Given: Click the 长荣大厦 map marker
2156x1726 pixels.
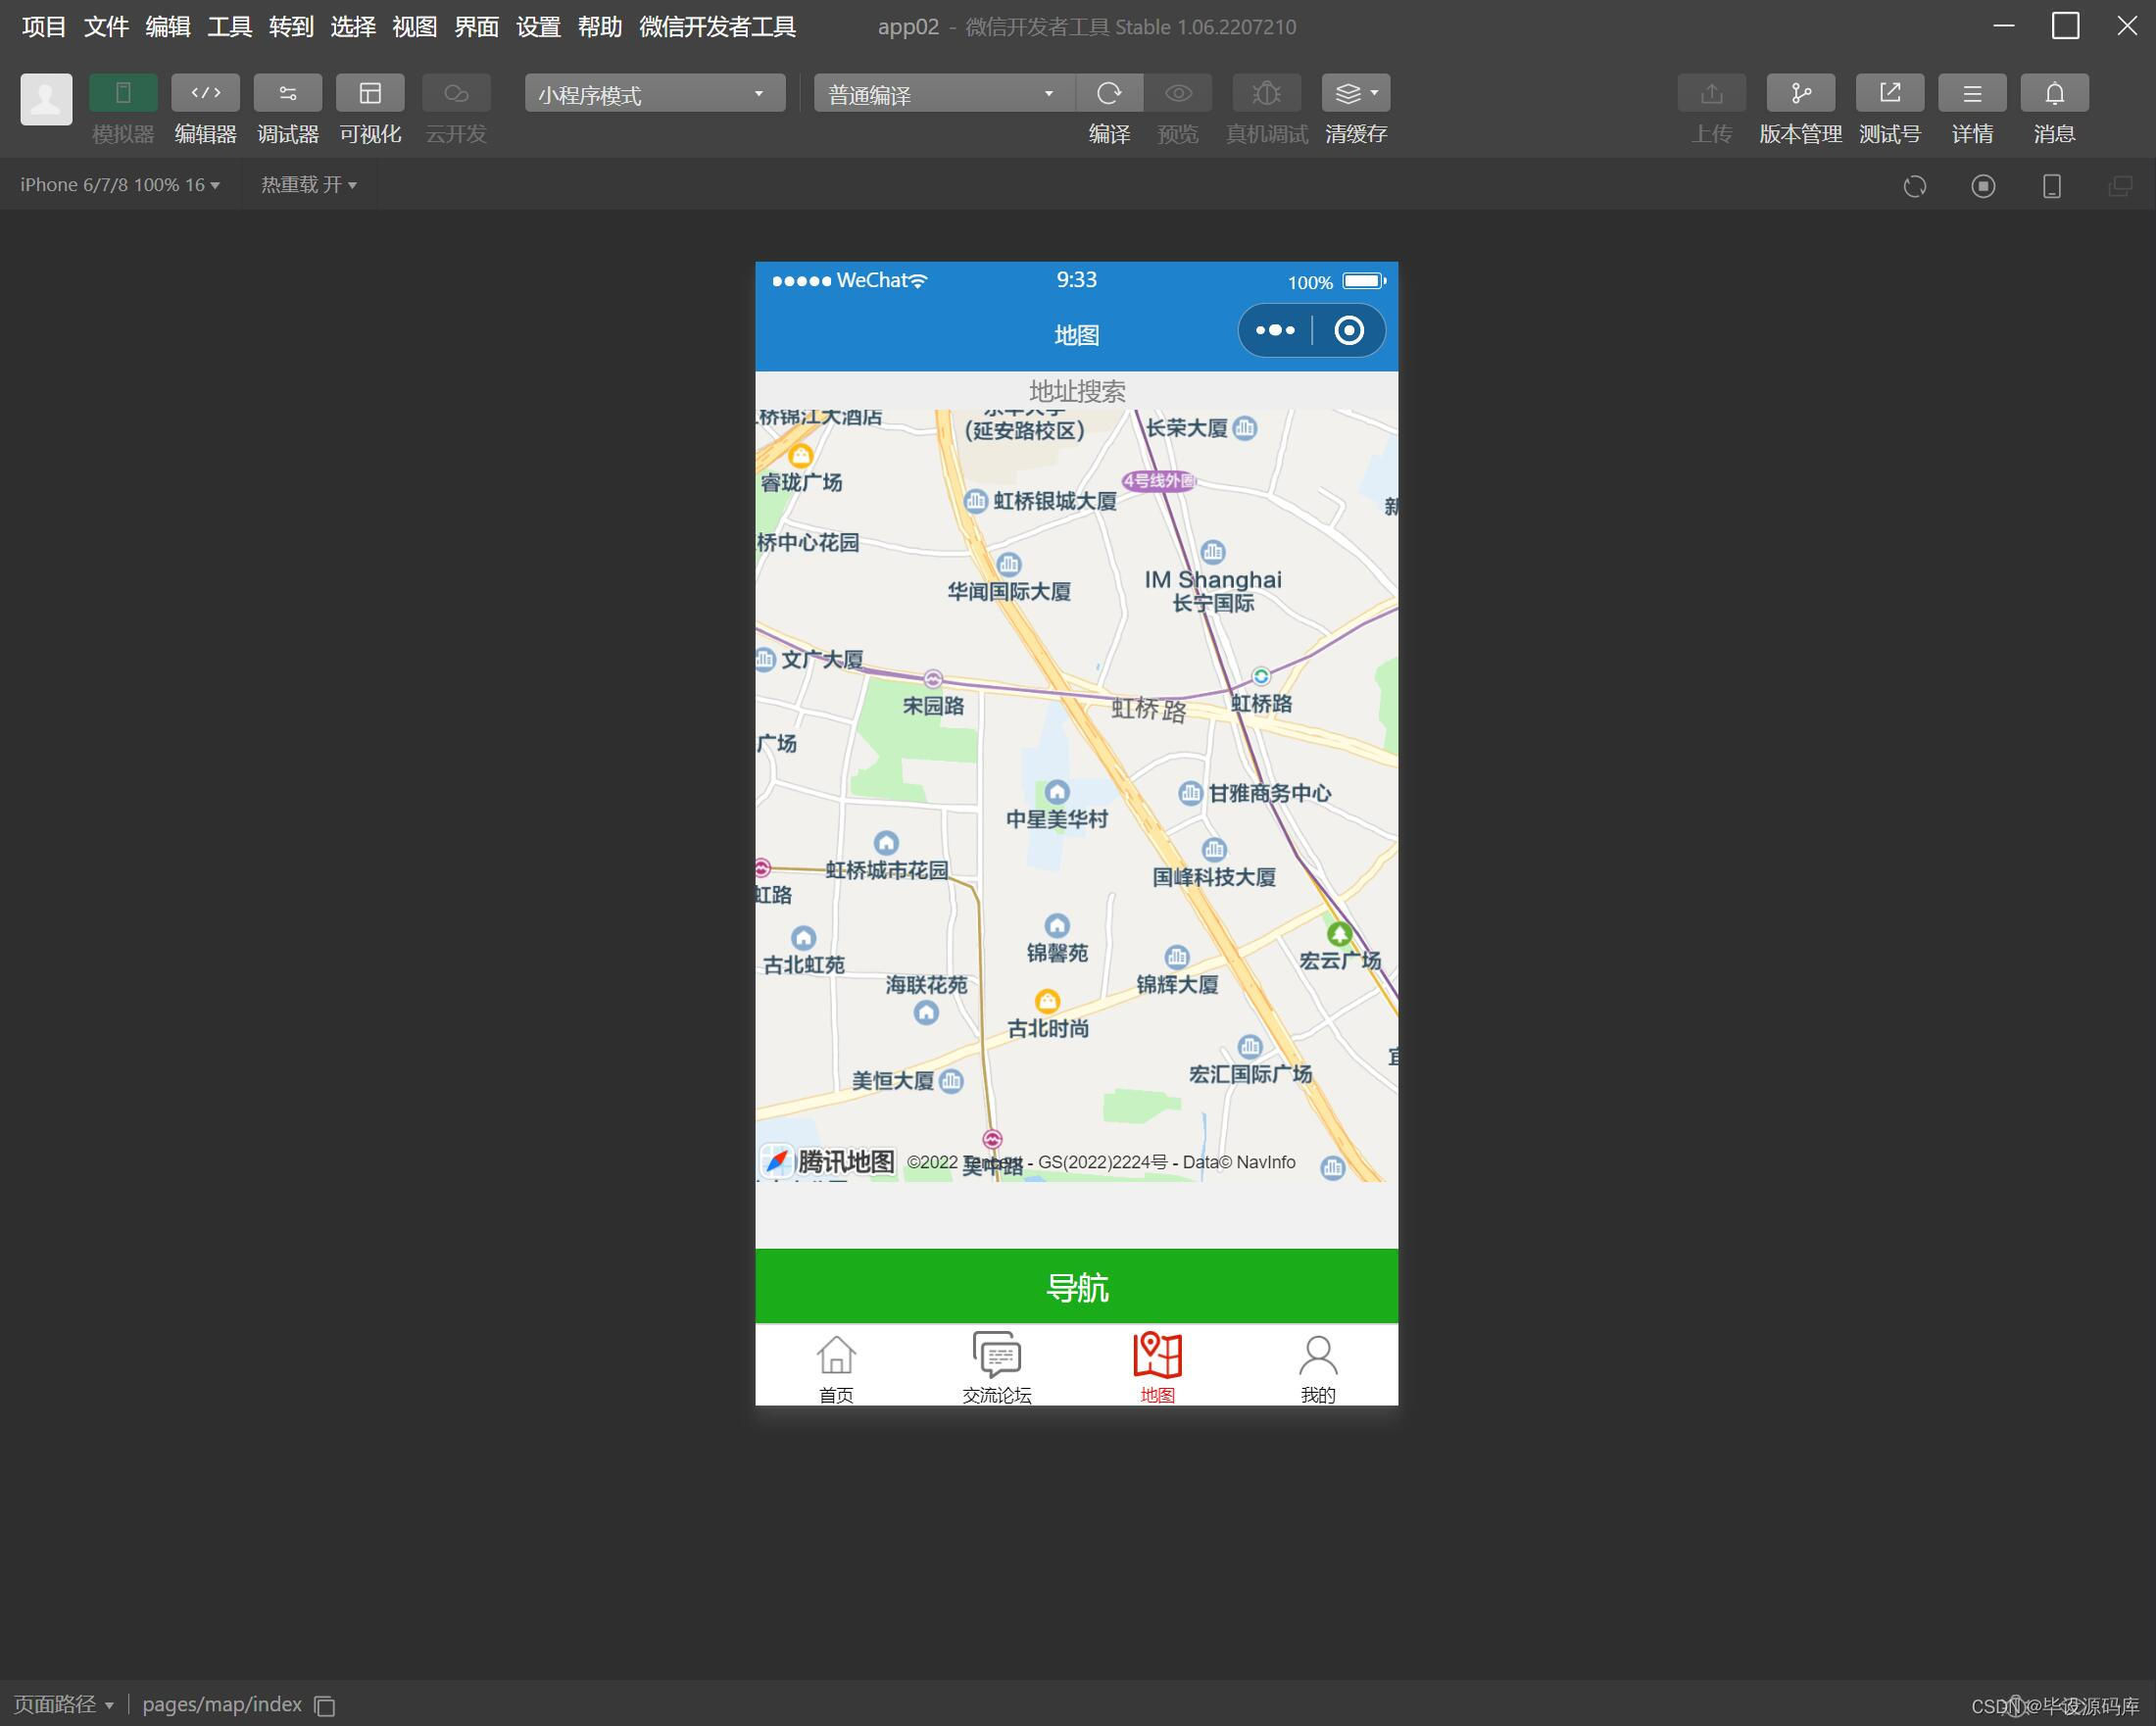Looking at the screenshot, I should pos(1245,428).
